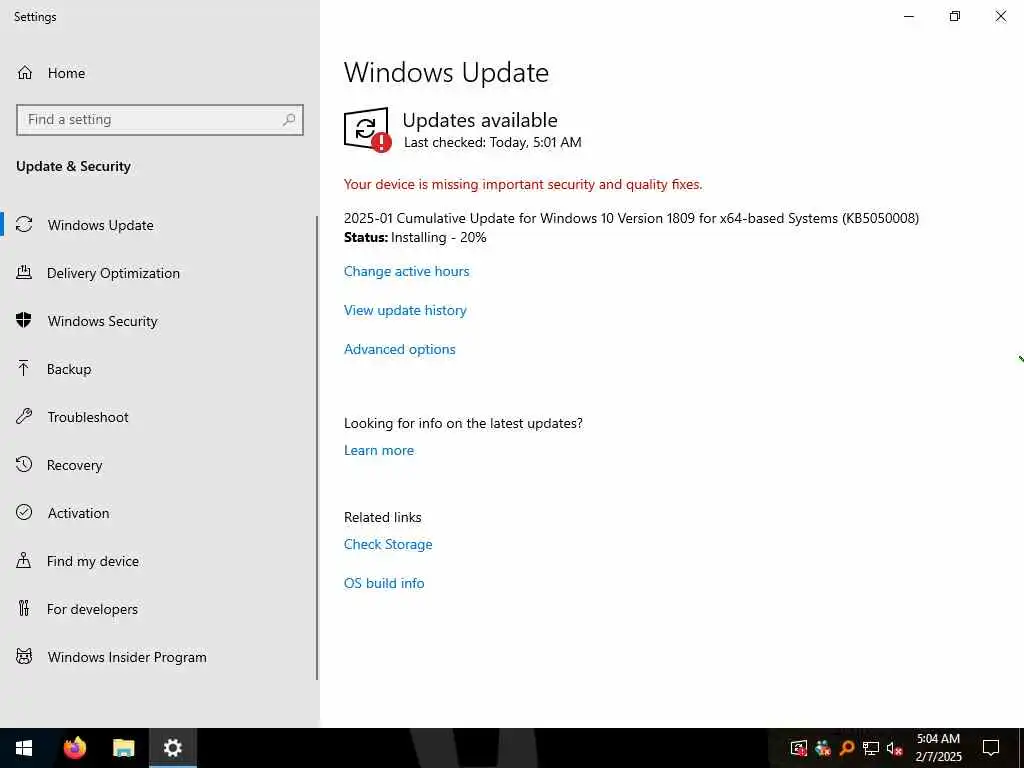Click the Learn more link
1024x768 pixels.
[x=379, y=450]
